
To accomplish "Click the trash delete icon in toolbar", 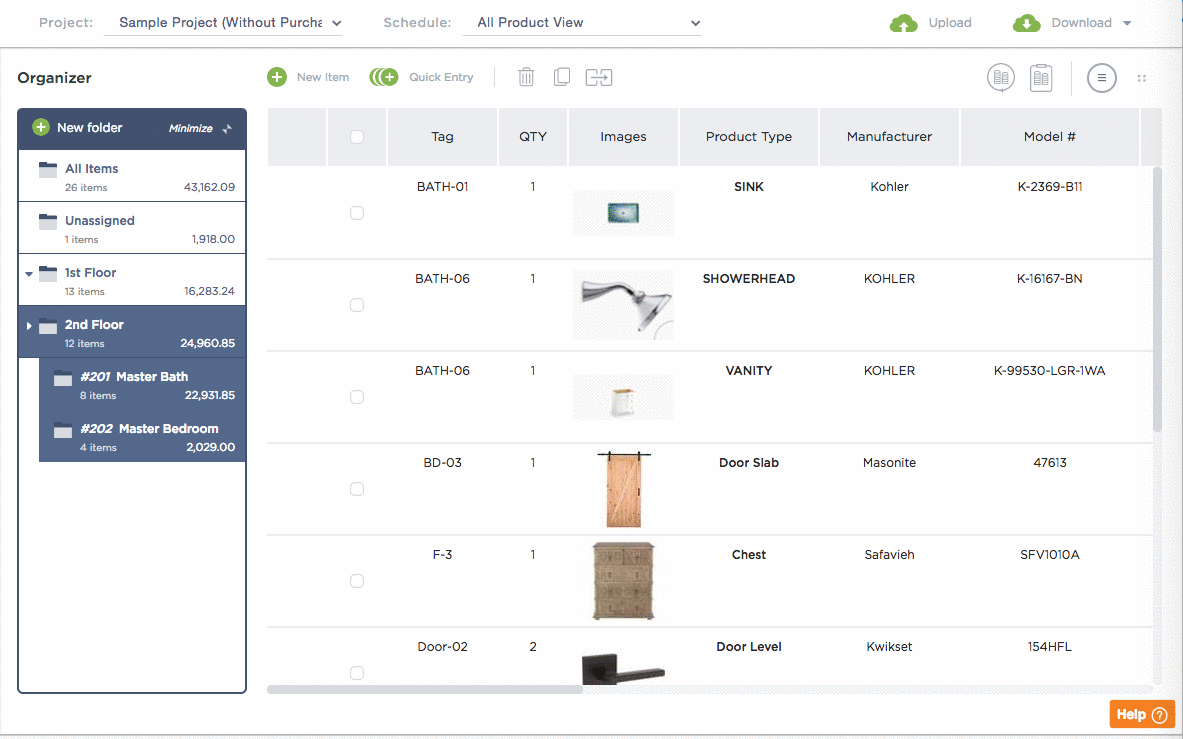I will point(526,77).
